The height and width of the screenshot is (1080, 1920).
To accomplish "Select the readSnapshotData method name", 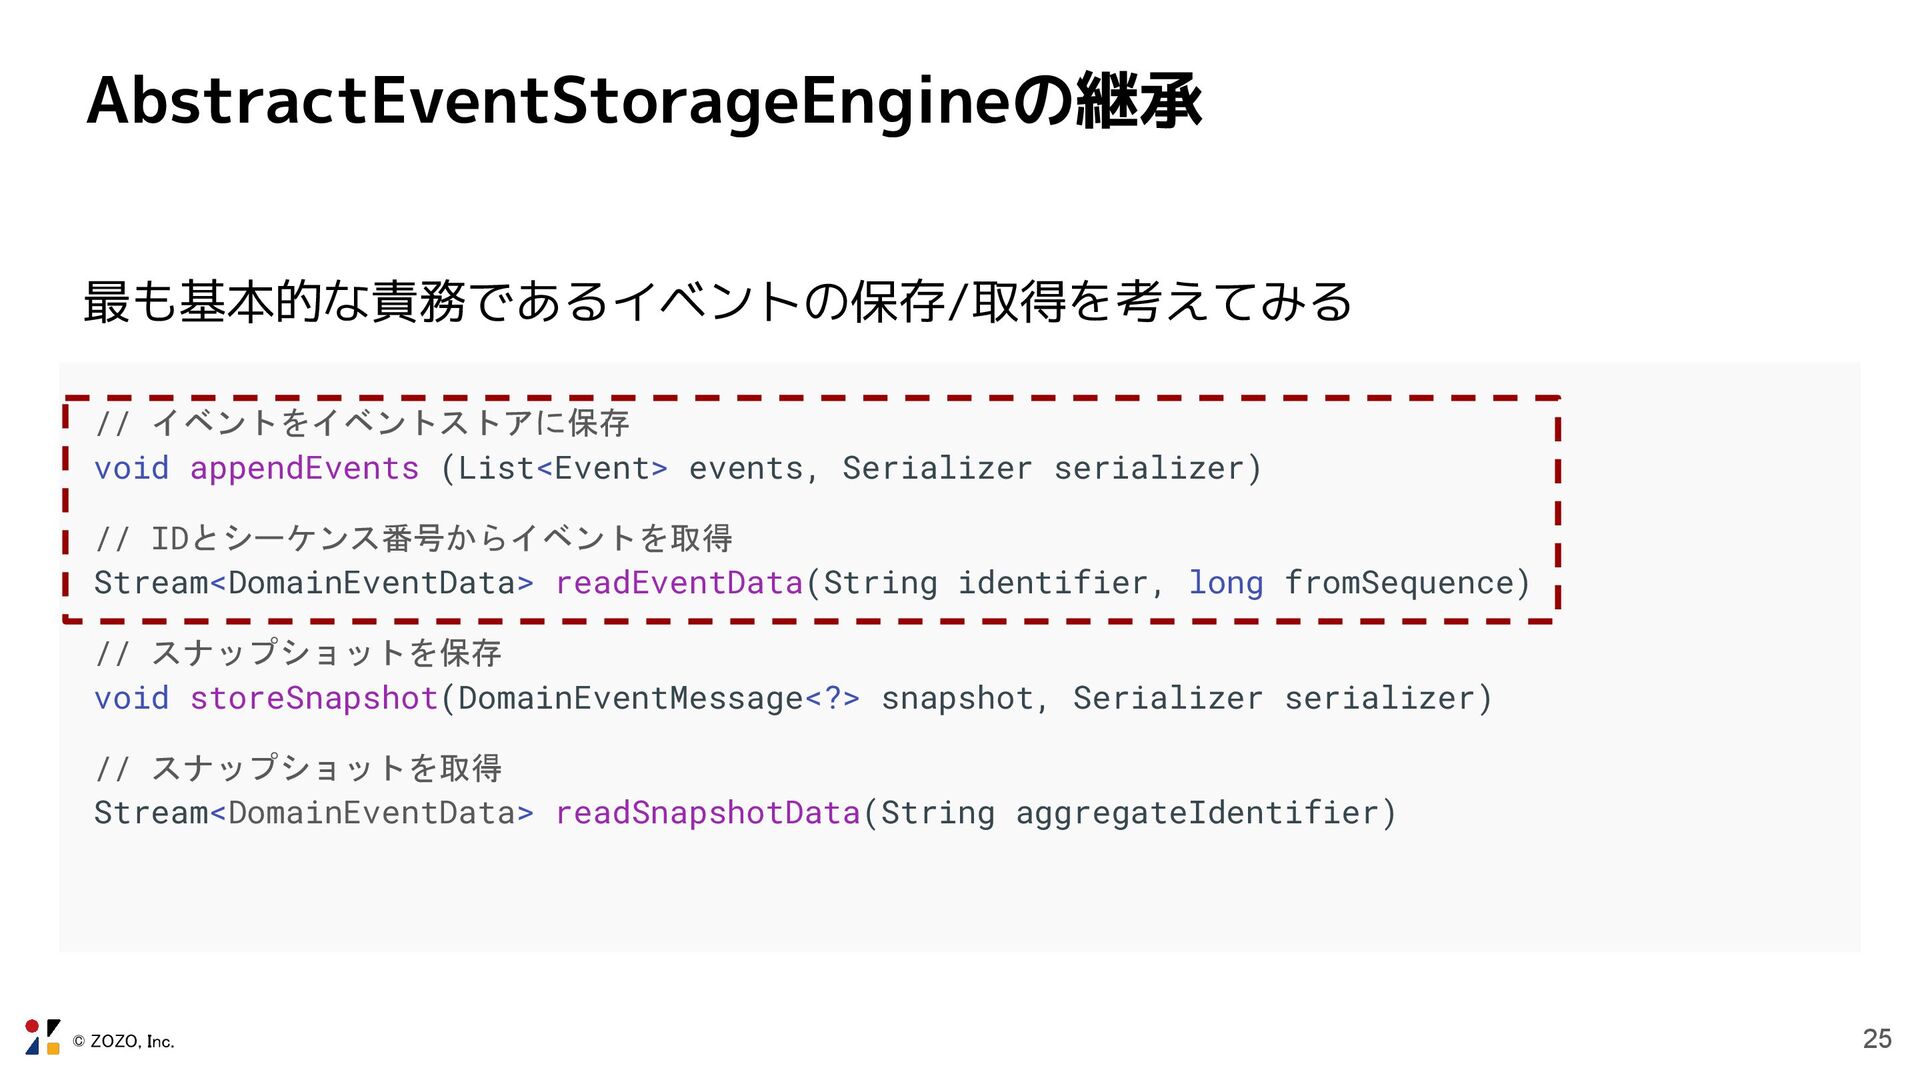I will [x=708, y=813].
